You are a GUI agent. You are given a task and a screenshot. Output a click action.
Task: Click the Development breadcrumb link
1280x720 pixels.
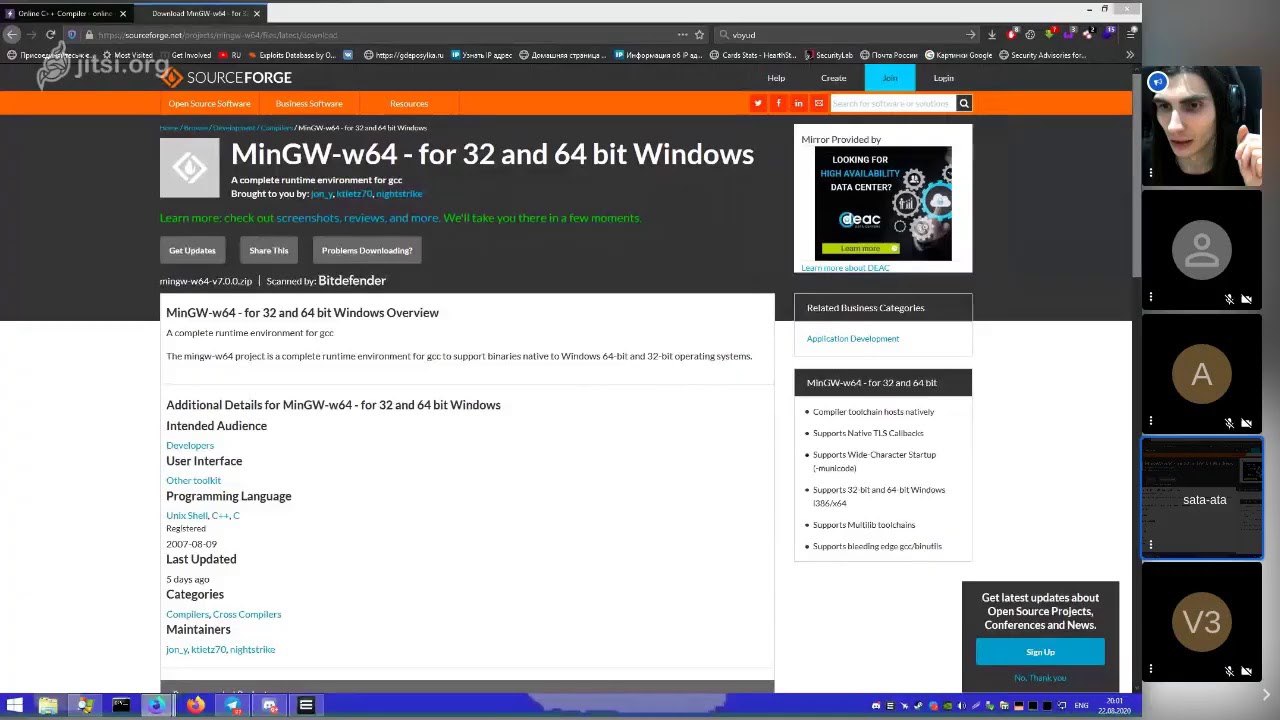coord(234,128)
